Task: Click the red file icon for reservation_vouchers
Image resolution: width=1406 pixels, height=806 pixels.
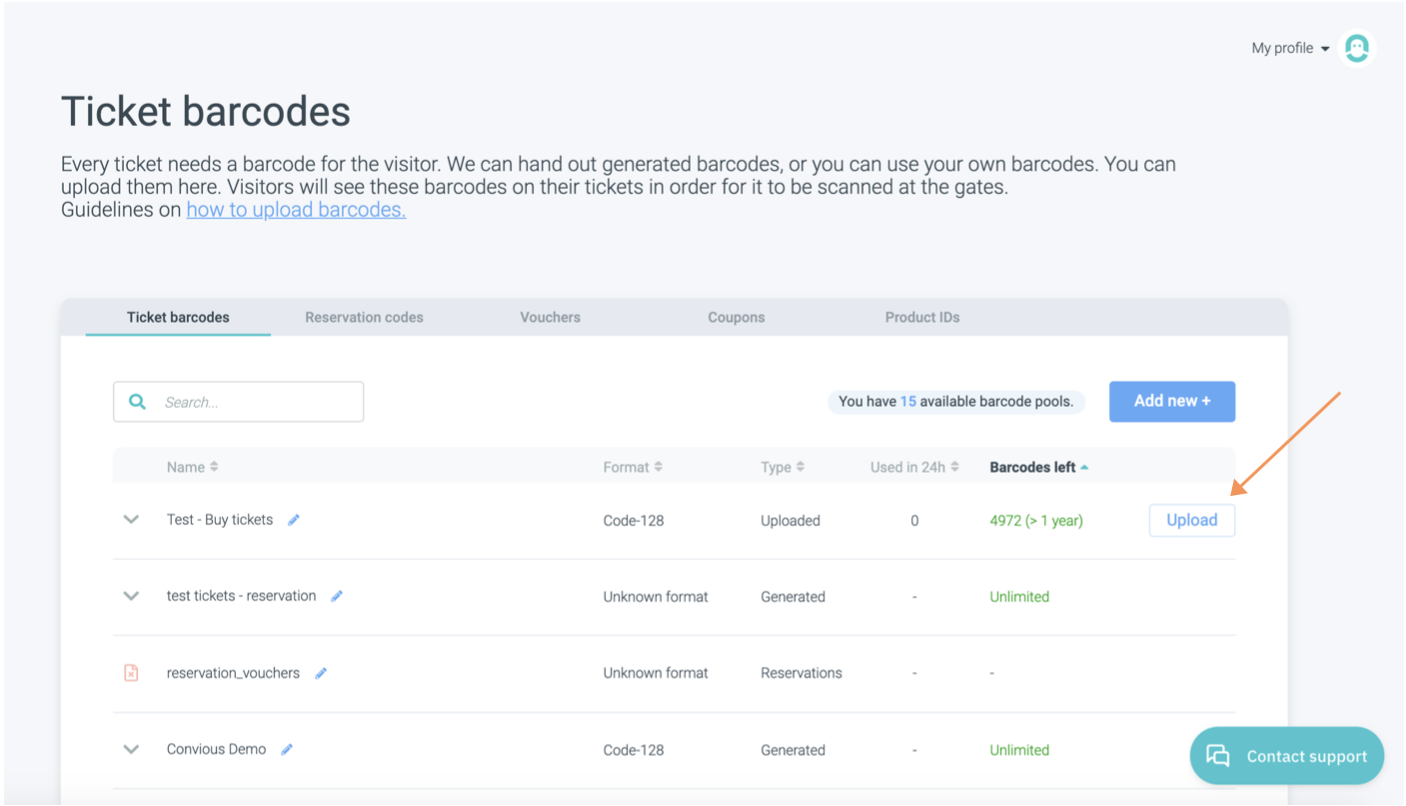Action: tap(131, 673)
